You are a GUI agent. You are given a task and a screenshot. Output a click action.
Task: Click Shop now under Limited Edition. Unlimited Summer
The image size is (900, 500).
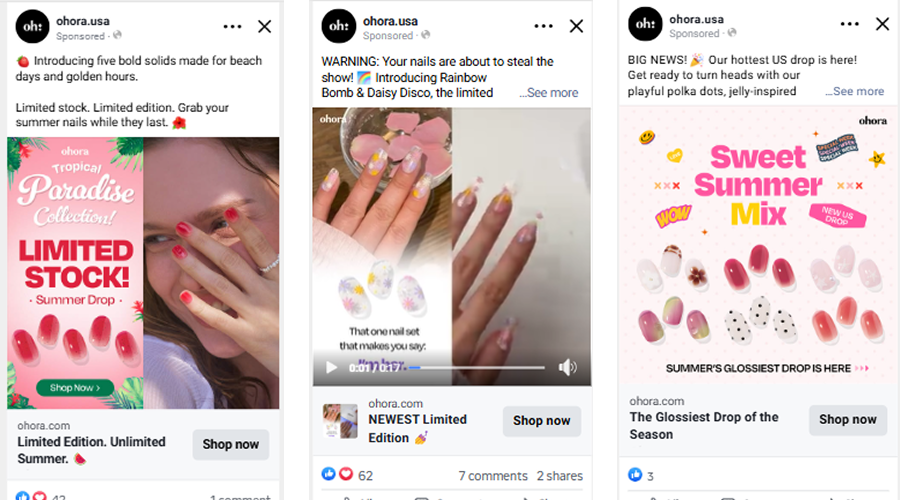[x=230, y=444]
